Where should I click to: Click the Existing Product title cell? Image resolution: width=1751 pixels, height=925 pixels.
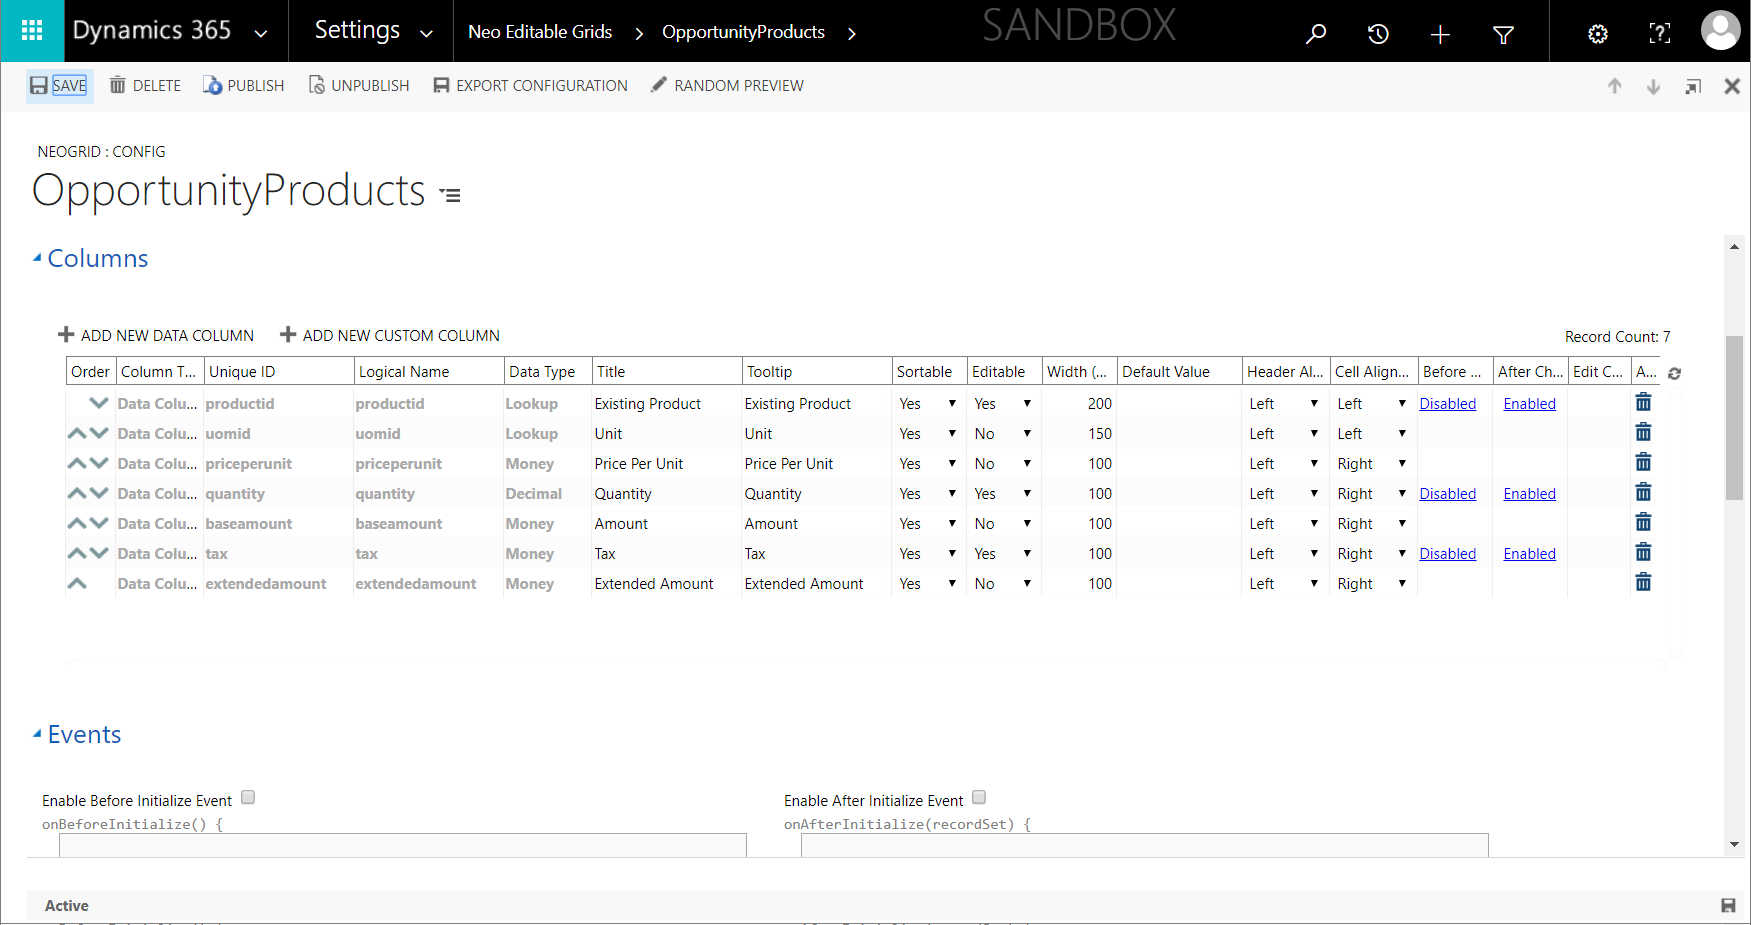666,404
